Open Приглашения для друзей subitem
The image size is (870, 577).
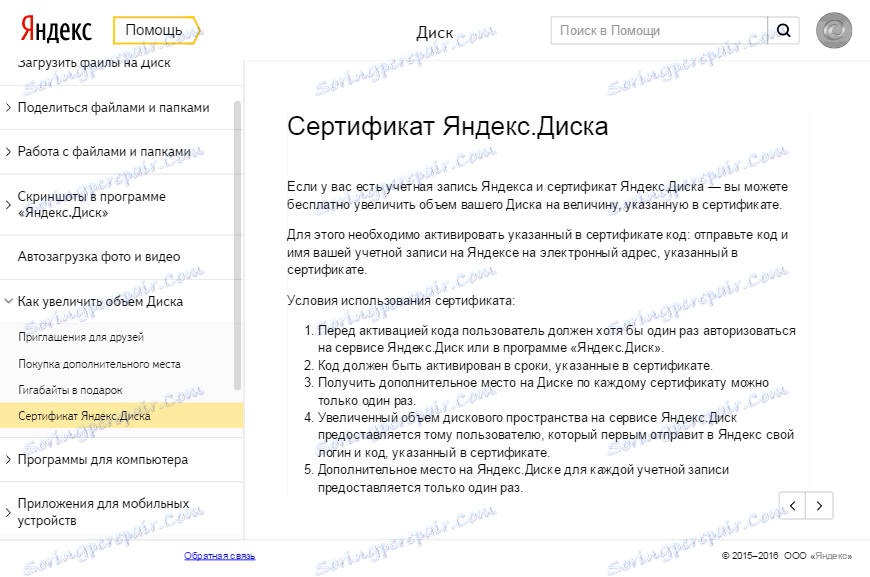80,337
